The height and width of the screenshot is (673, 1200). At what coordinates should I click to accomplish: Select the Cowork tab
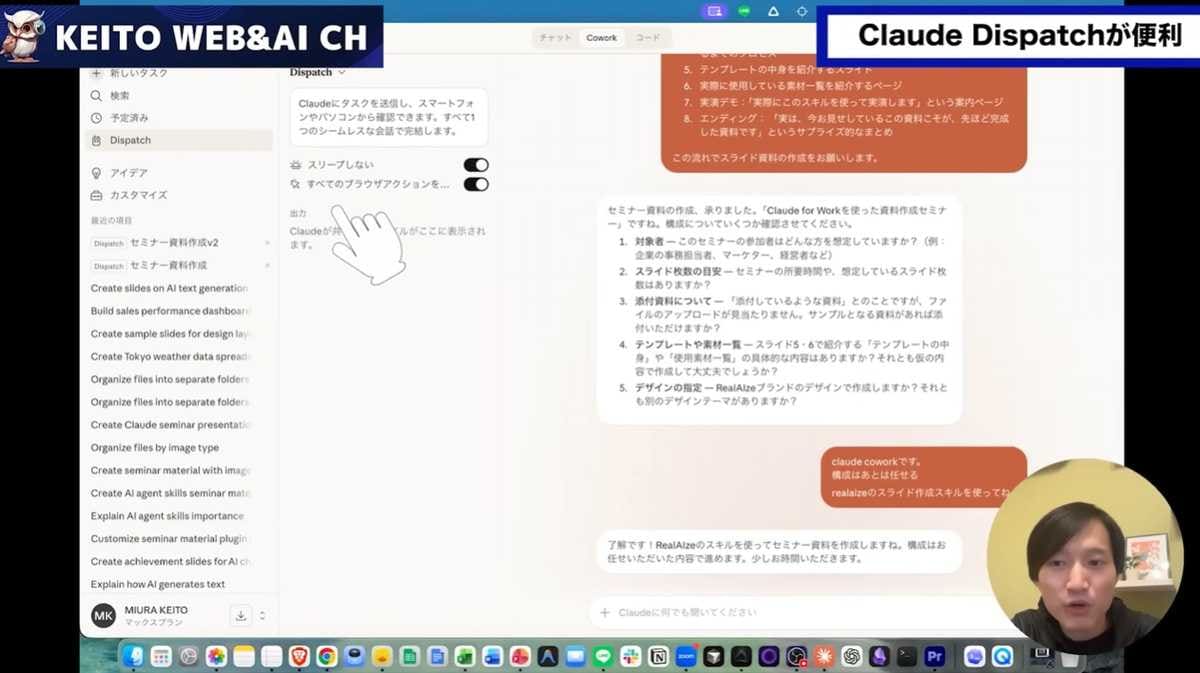[601, 38]
